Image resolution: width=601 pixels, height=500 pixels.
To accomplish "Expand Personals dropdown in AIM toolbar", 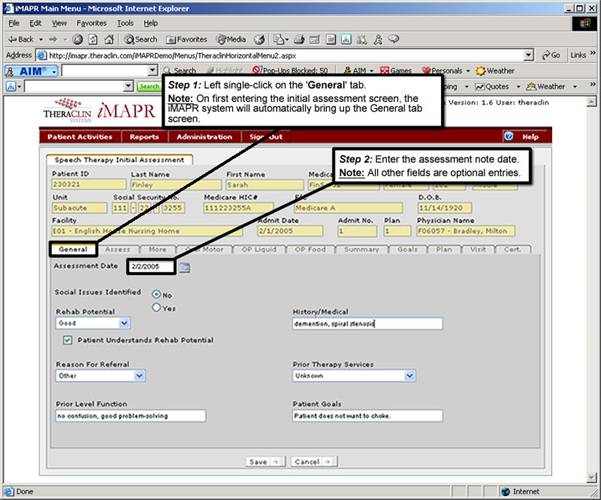I will click(468, 71).
